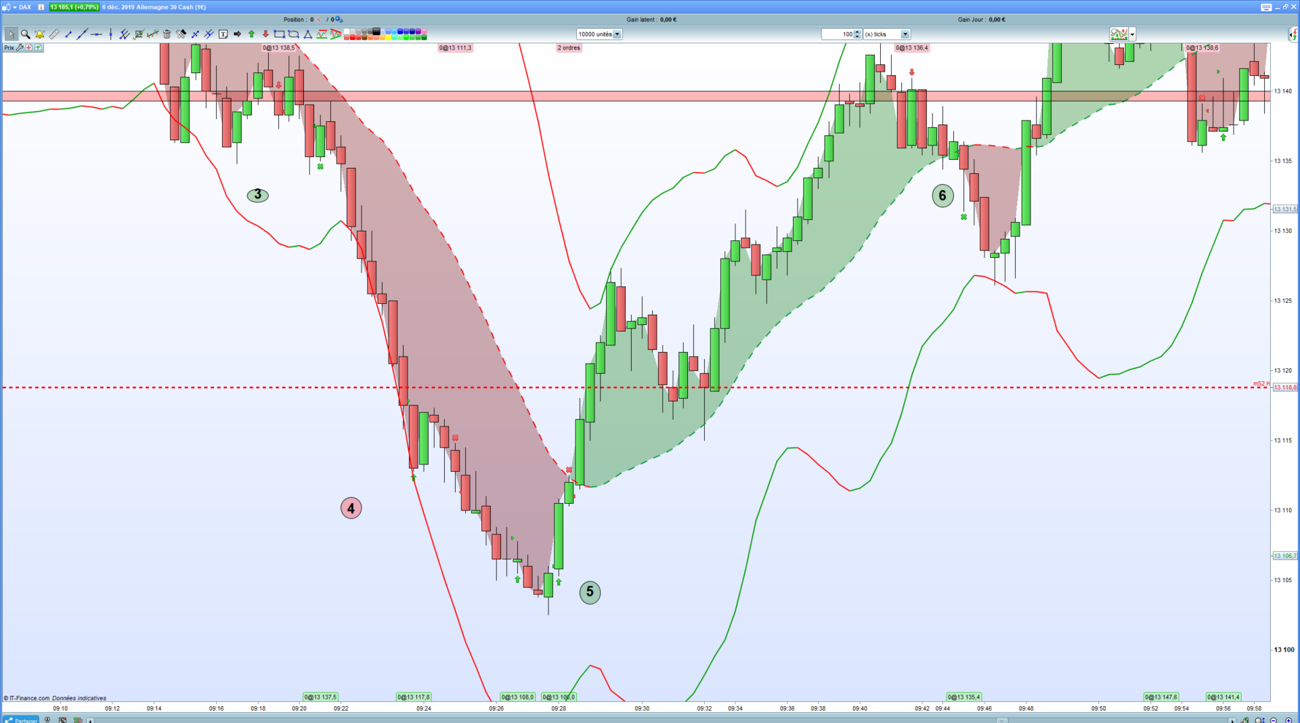Click the "0@13 138,6" order label
1300x723 pixels.
coord(1202,48)
